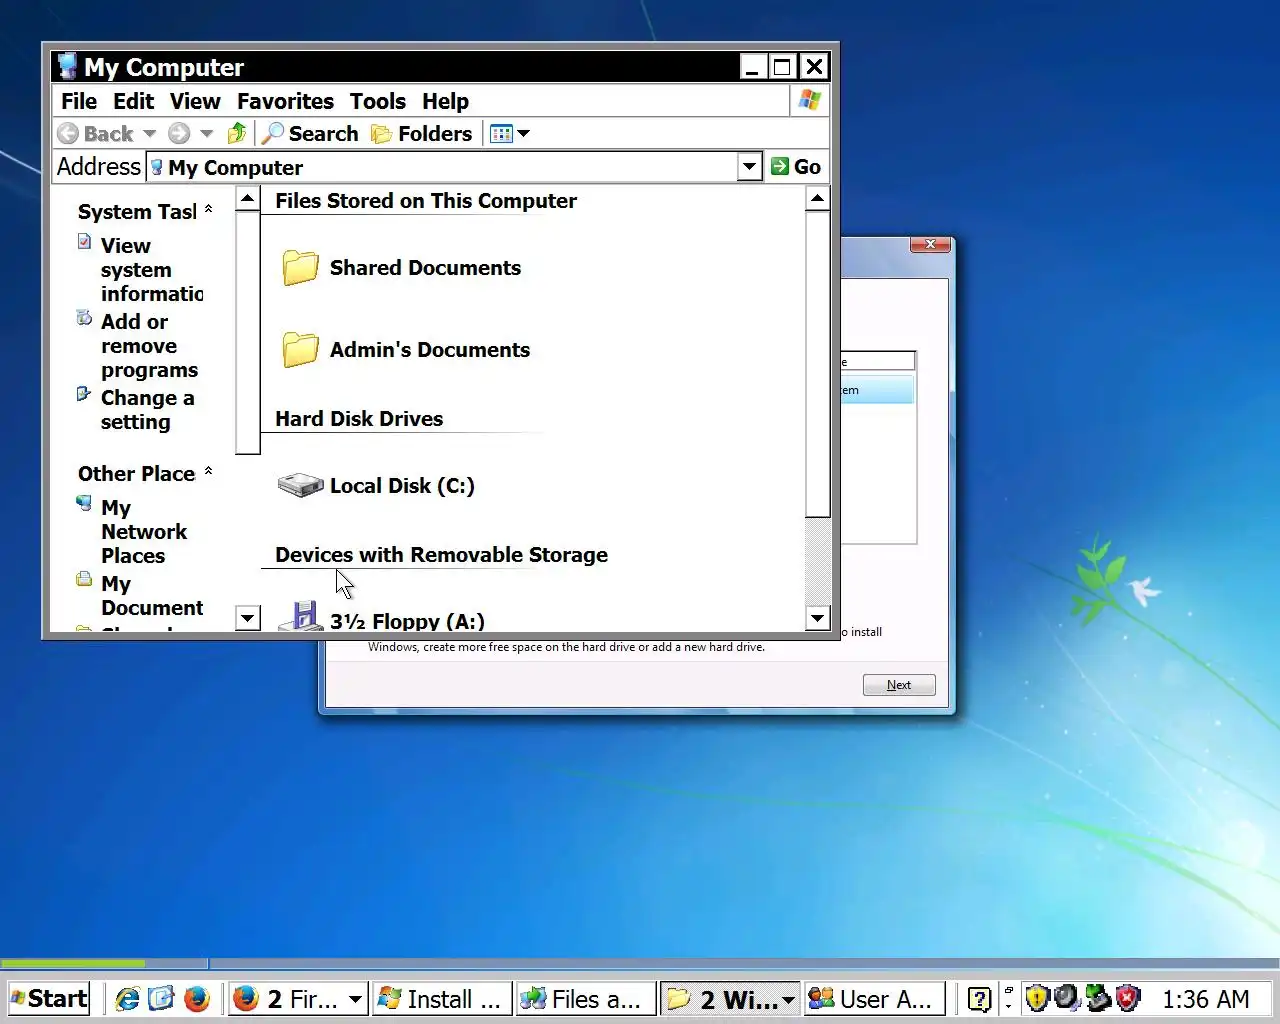Click the Forward arrow toolbar icon

[179, 133]
